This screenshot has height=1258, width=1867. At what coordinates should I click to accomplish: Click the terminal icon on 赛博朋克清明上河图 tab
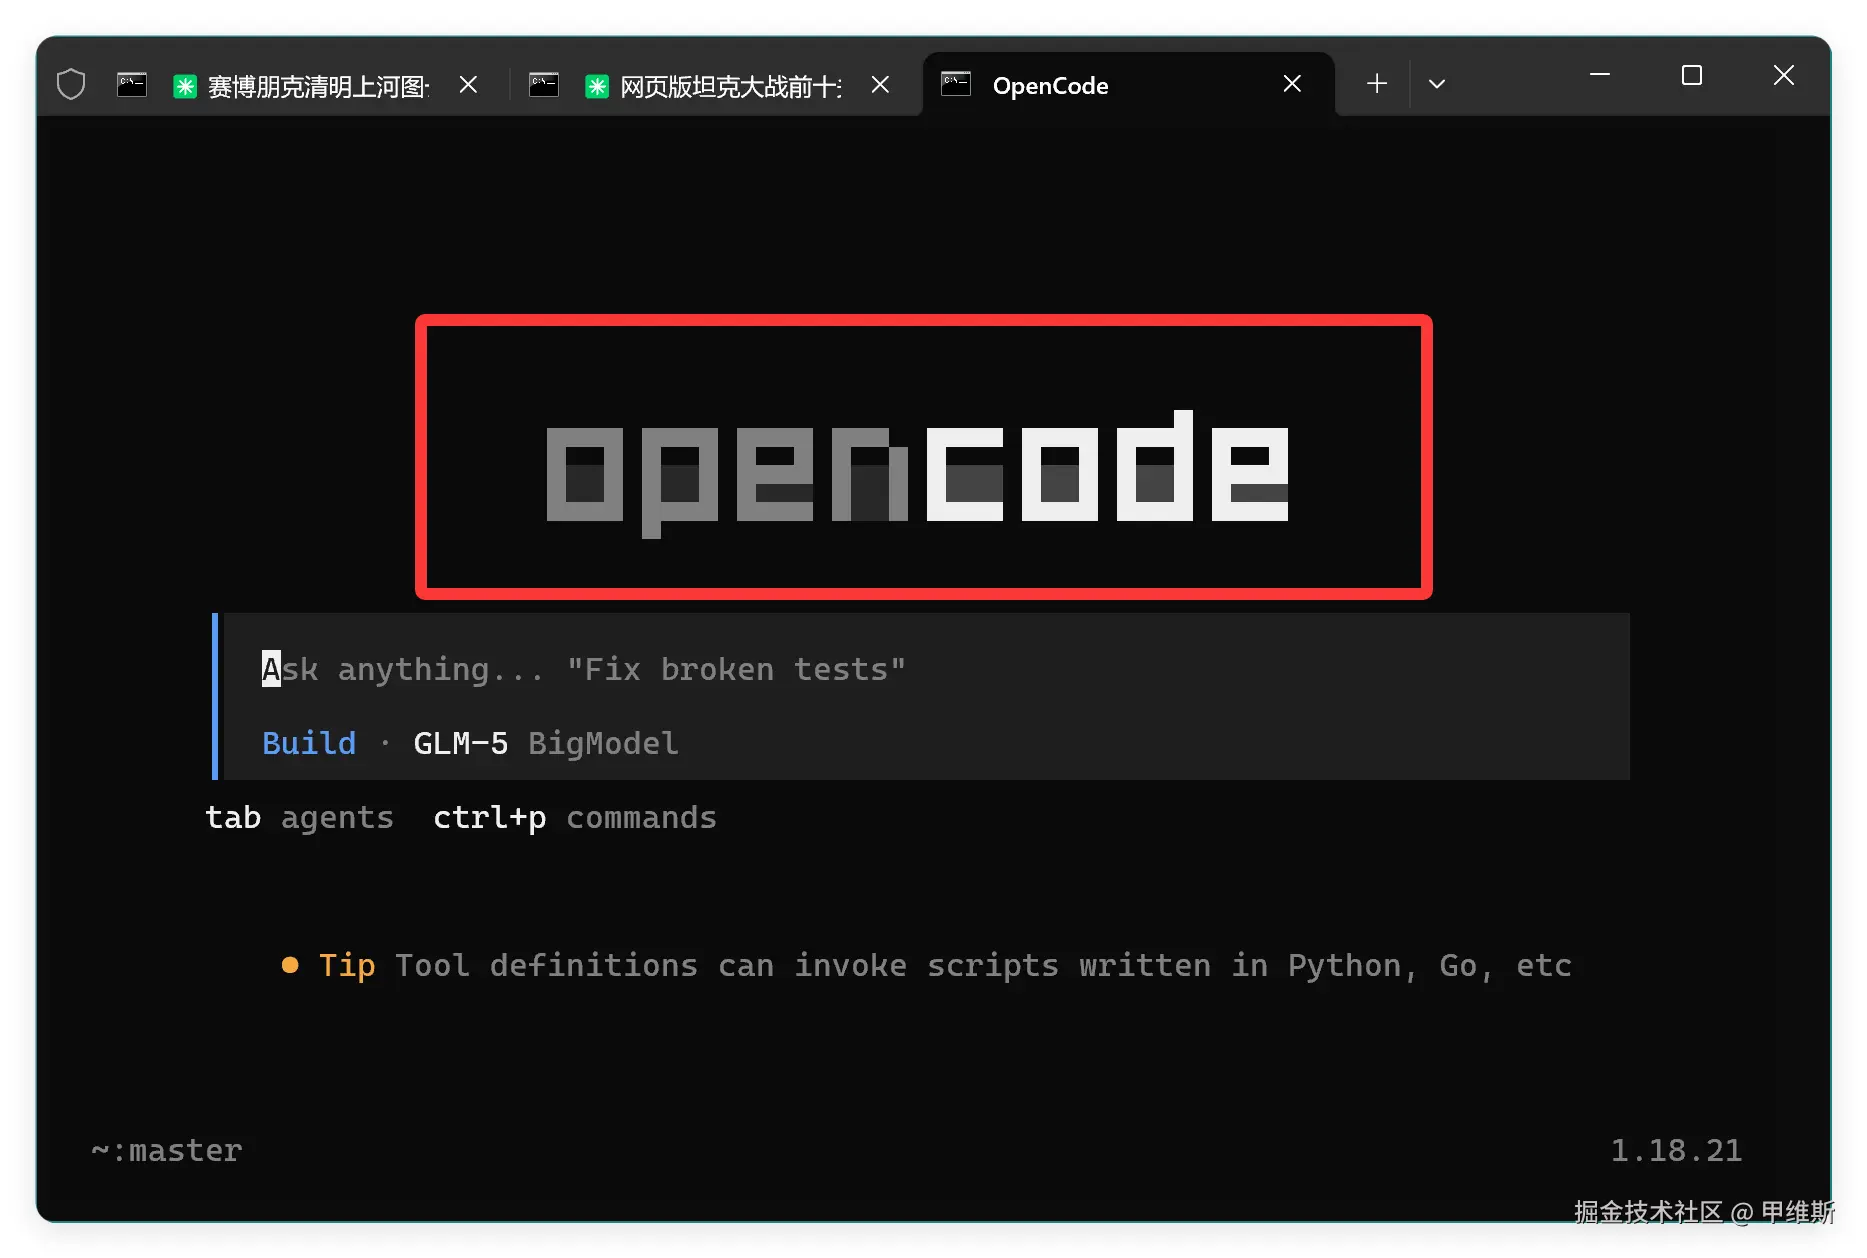pos(132,85)
